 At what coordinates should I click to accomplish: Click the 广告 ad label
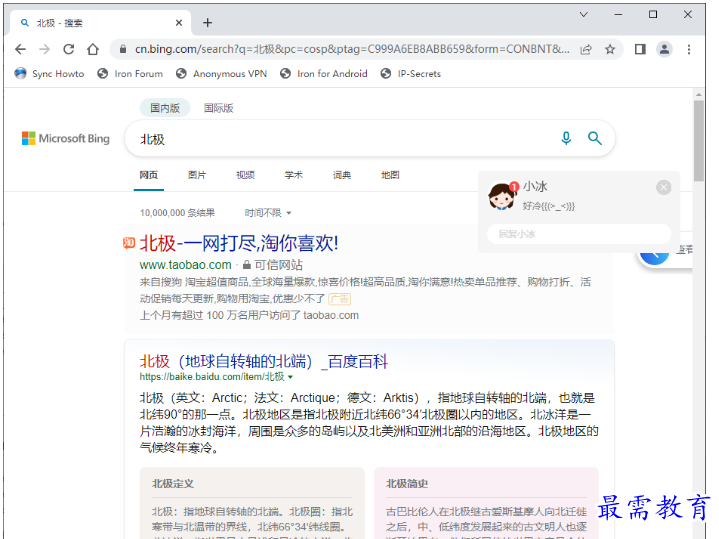click(340, 299)
